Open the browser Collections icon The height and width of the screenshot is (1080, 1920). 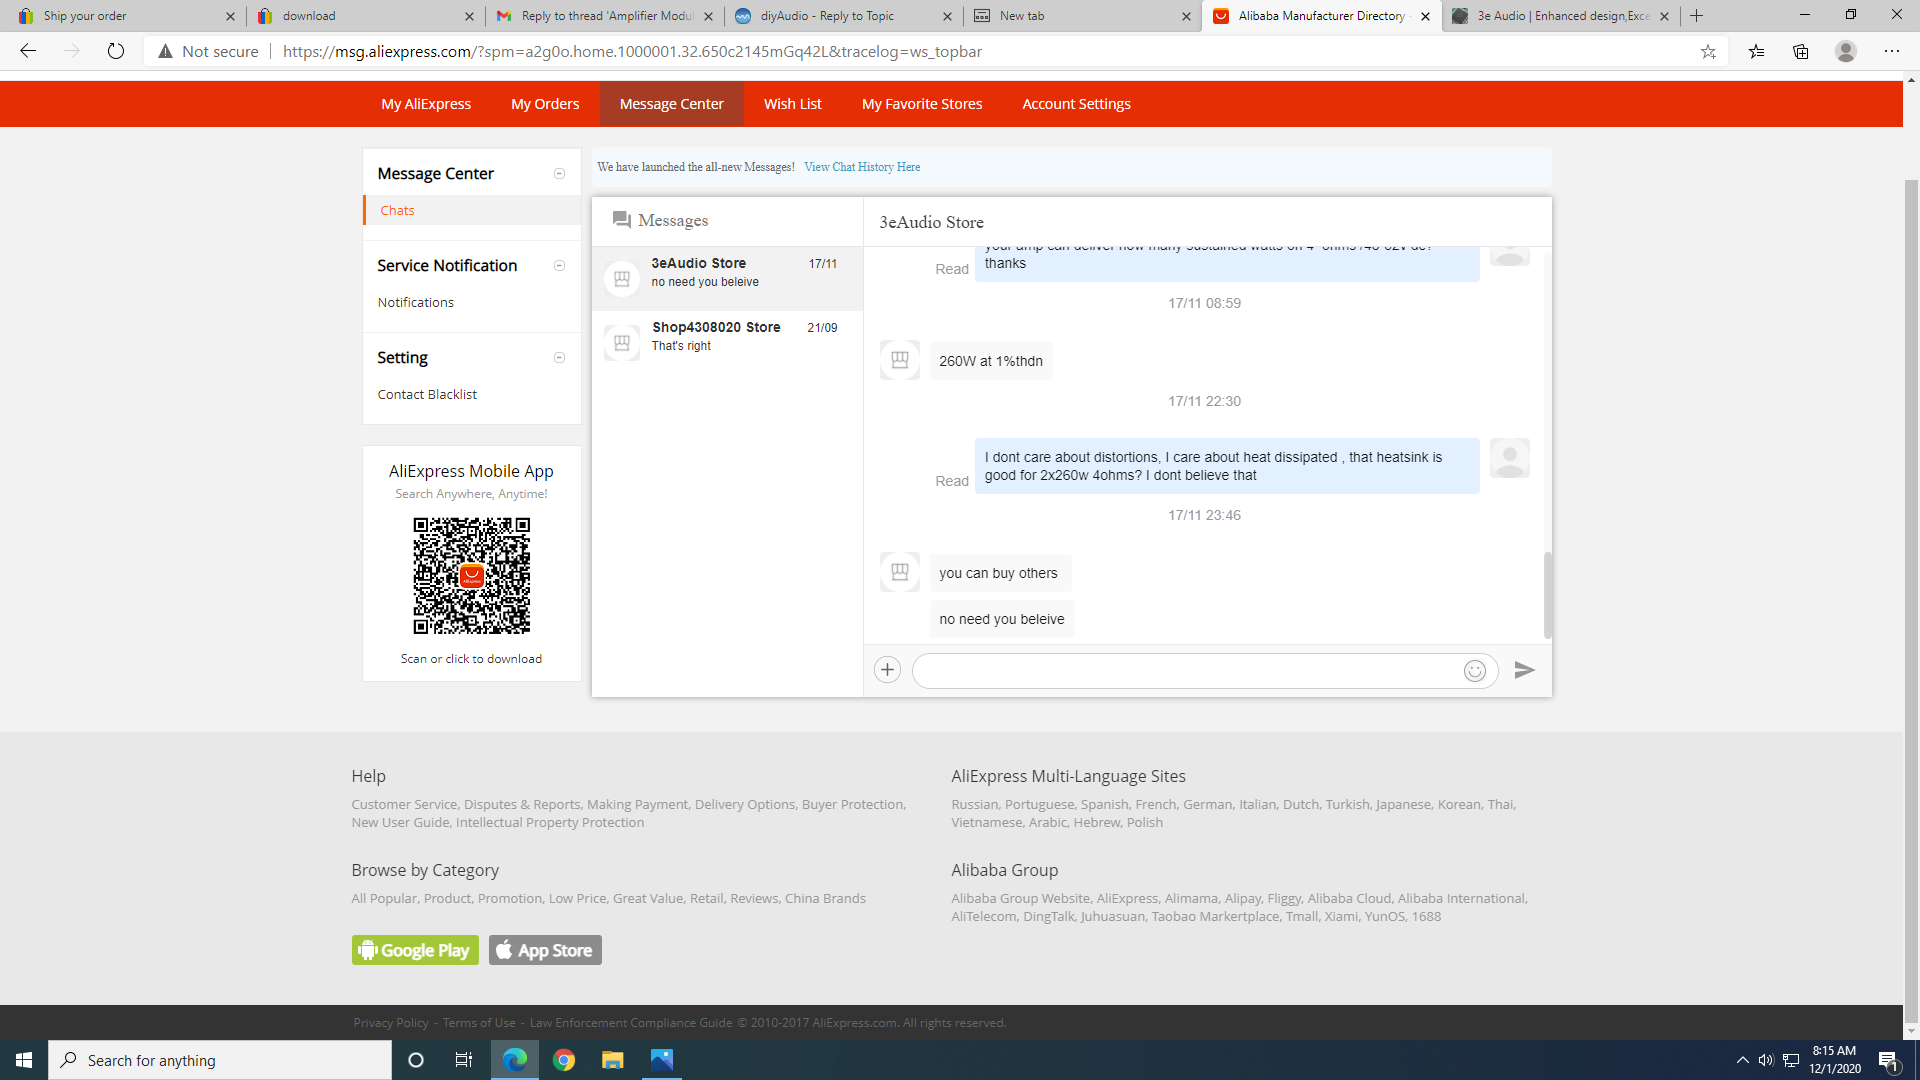1800,52
